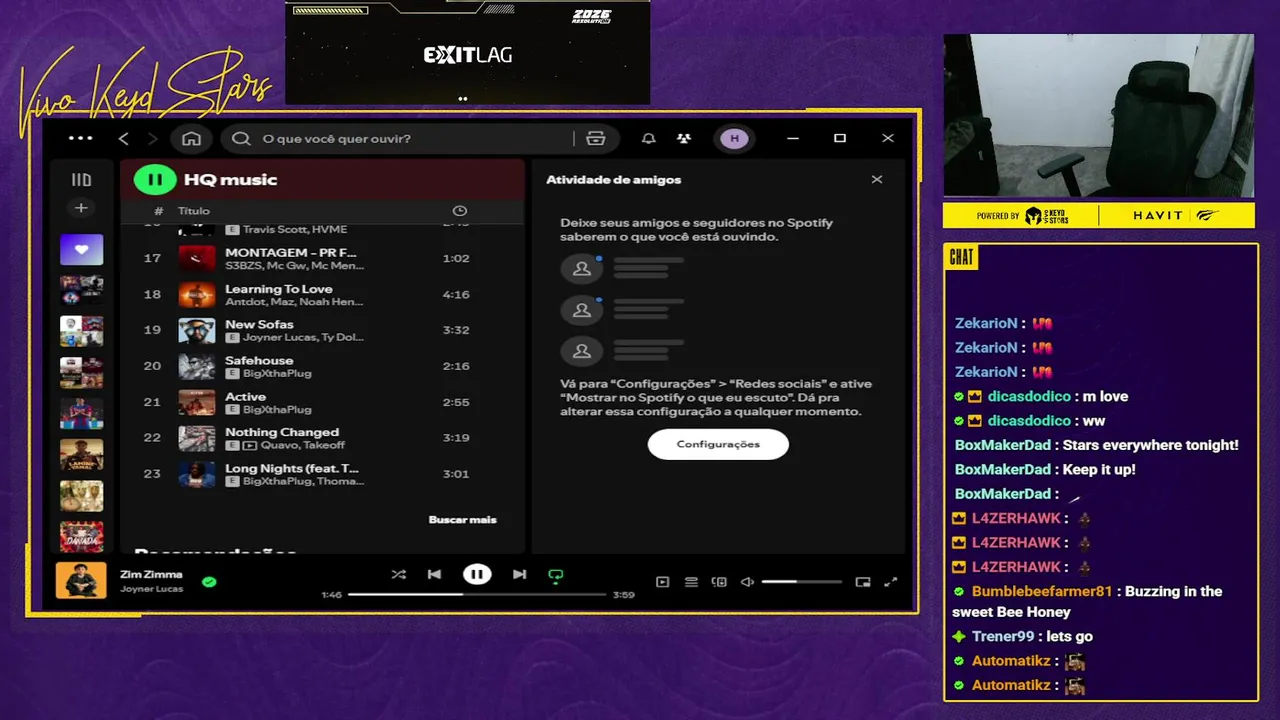Open the profile avatar 'H' menu

coord(735,139)
